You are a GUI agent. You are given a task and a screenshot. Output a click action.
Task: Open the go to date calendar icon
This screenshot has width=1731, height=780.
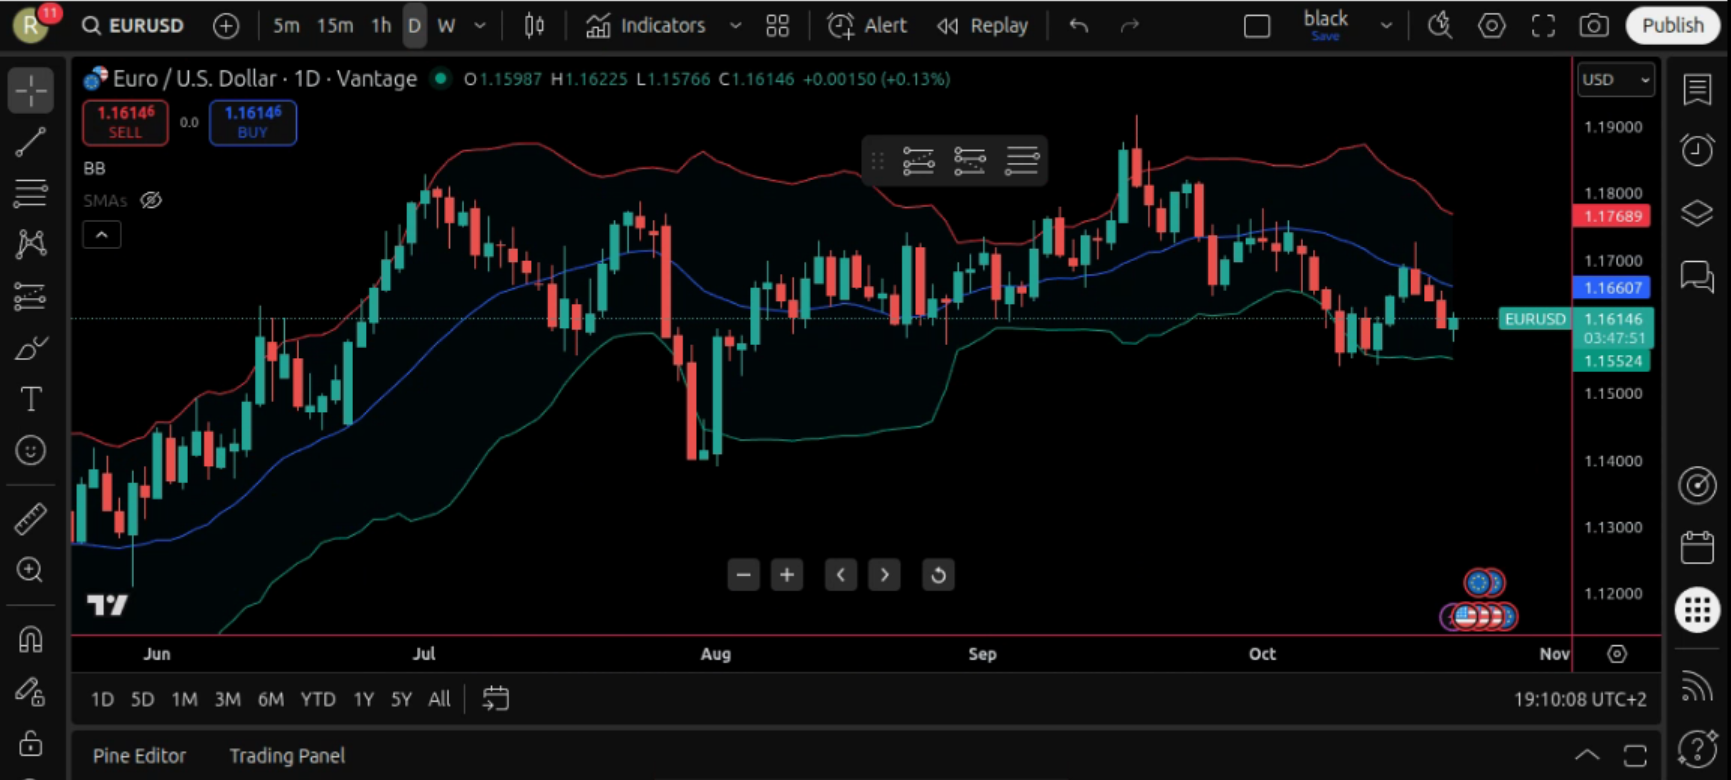496,699
